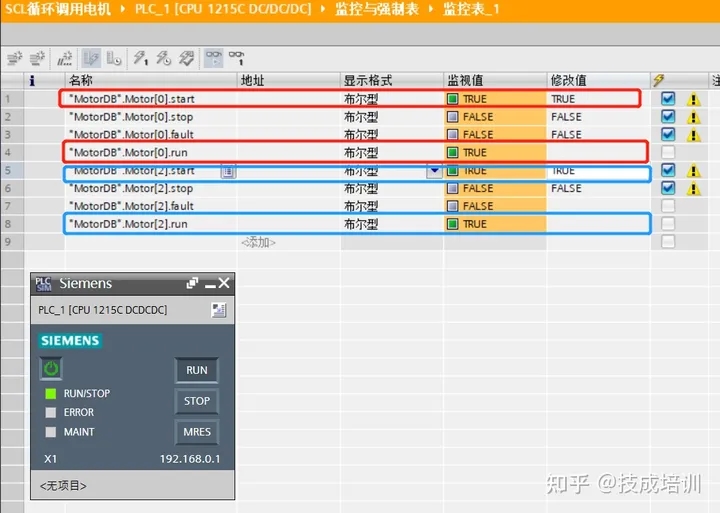Click the Add row toolbar icon
Viewport: 720px width, 513px height.
tap(37, 58)
